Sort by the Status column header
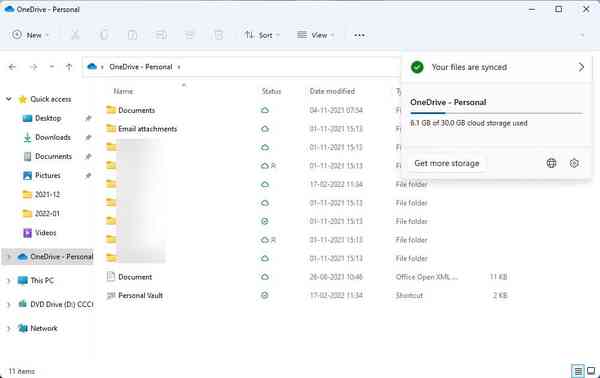The width and height of the screenshot is (600, 378). tap(271, 91)
